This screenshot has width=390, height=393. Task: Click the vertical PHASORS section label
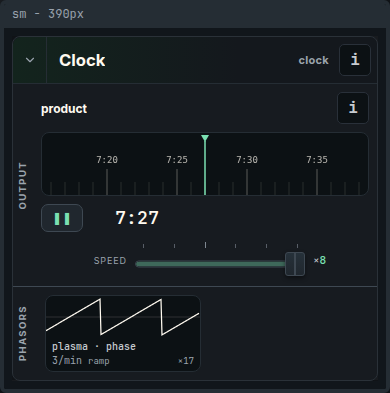[23, 334]
